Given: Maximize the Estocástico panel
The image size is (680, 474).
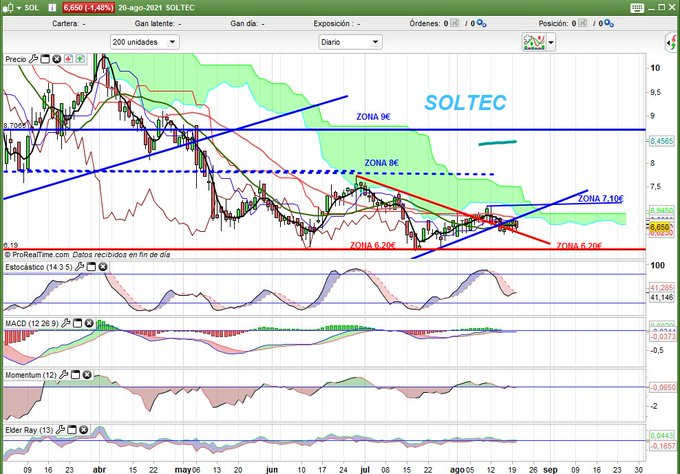Looking at the screenshot, I should [x=91, y=267].
